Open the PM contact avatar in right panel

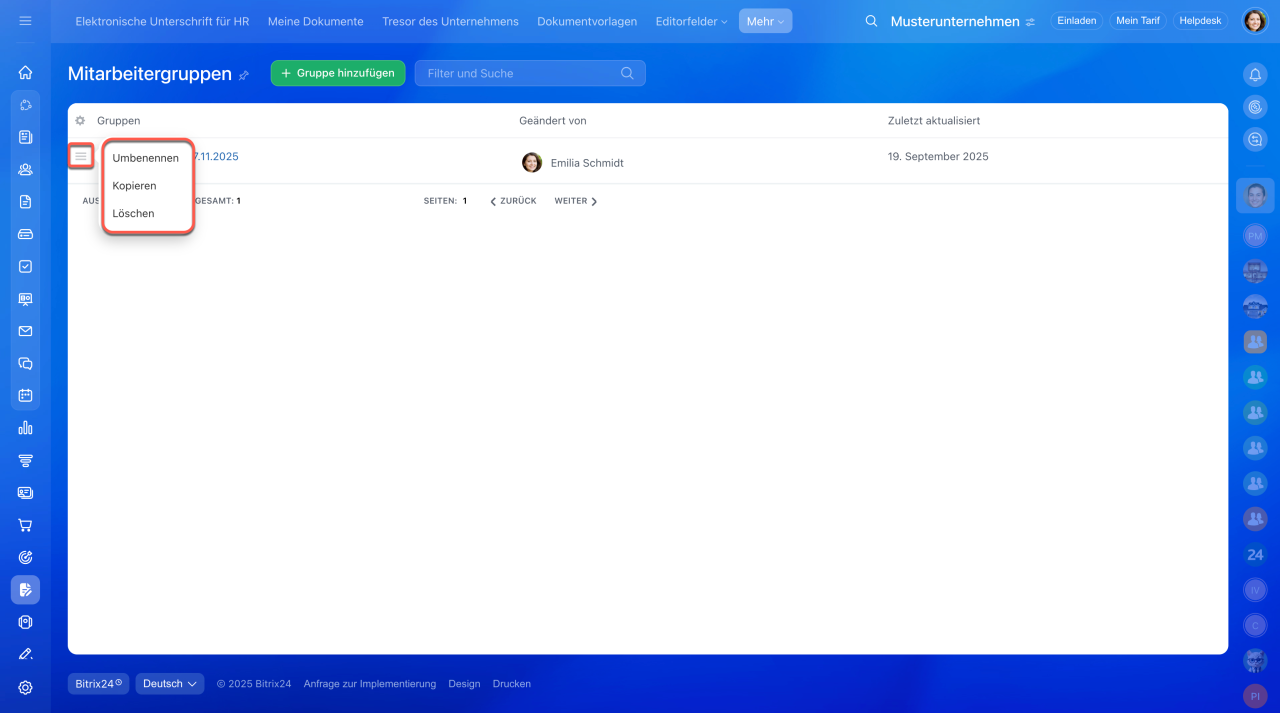pyautogui.click(x=1255, y=235)
